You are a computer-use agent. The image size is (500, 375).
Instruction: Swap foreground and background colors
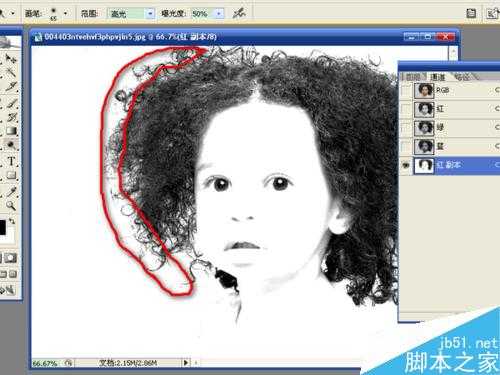tap(12, 221)
